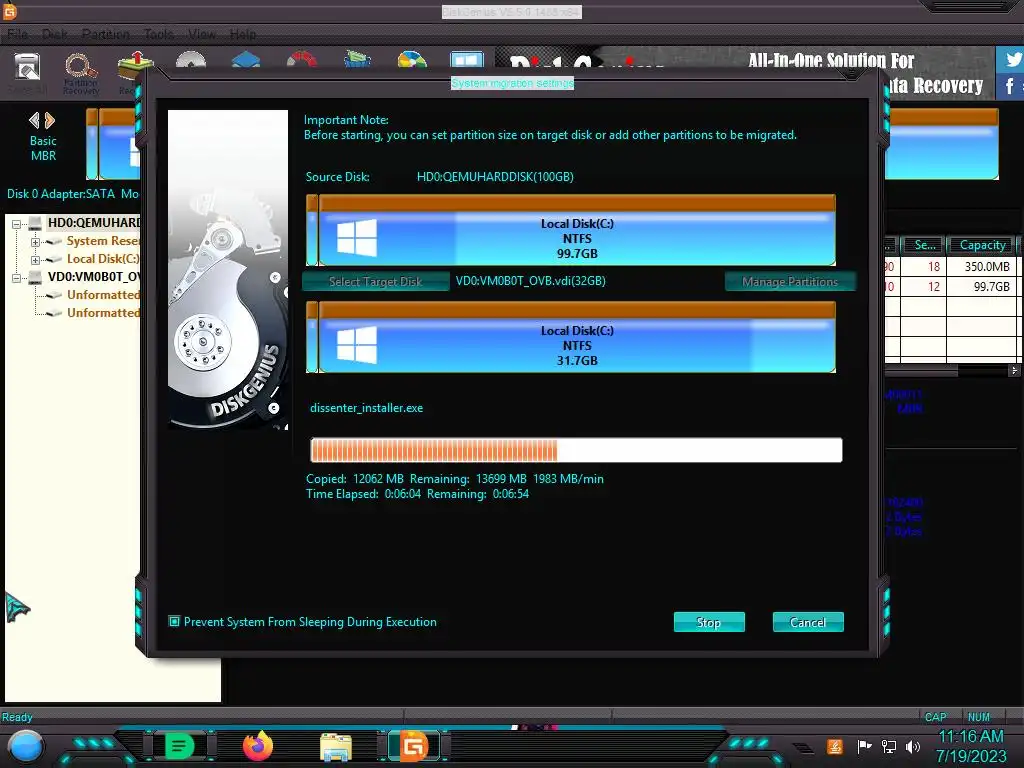1024x768 pixels.
Task: Open the green notes app on taskbar
Action: [x=180, y=745]
